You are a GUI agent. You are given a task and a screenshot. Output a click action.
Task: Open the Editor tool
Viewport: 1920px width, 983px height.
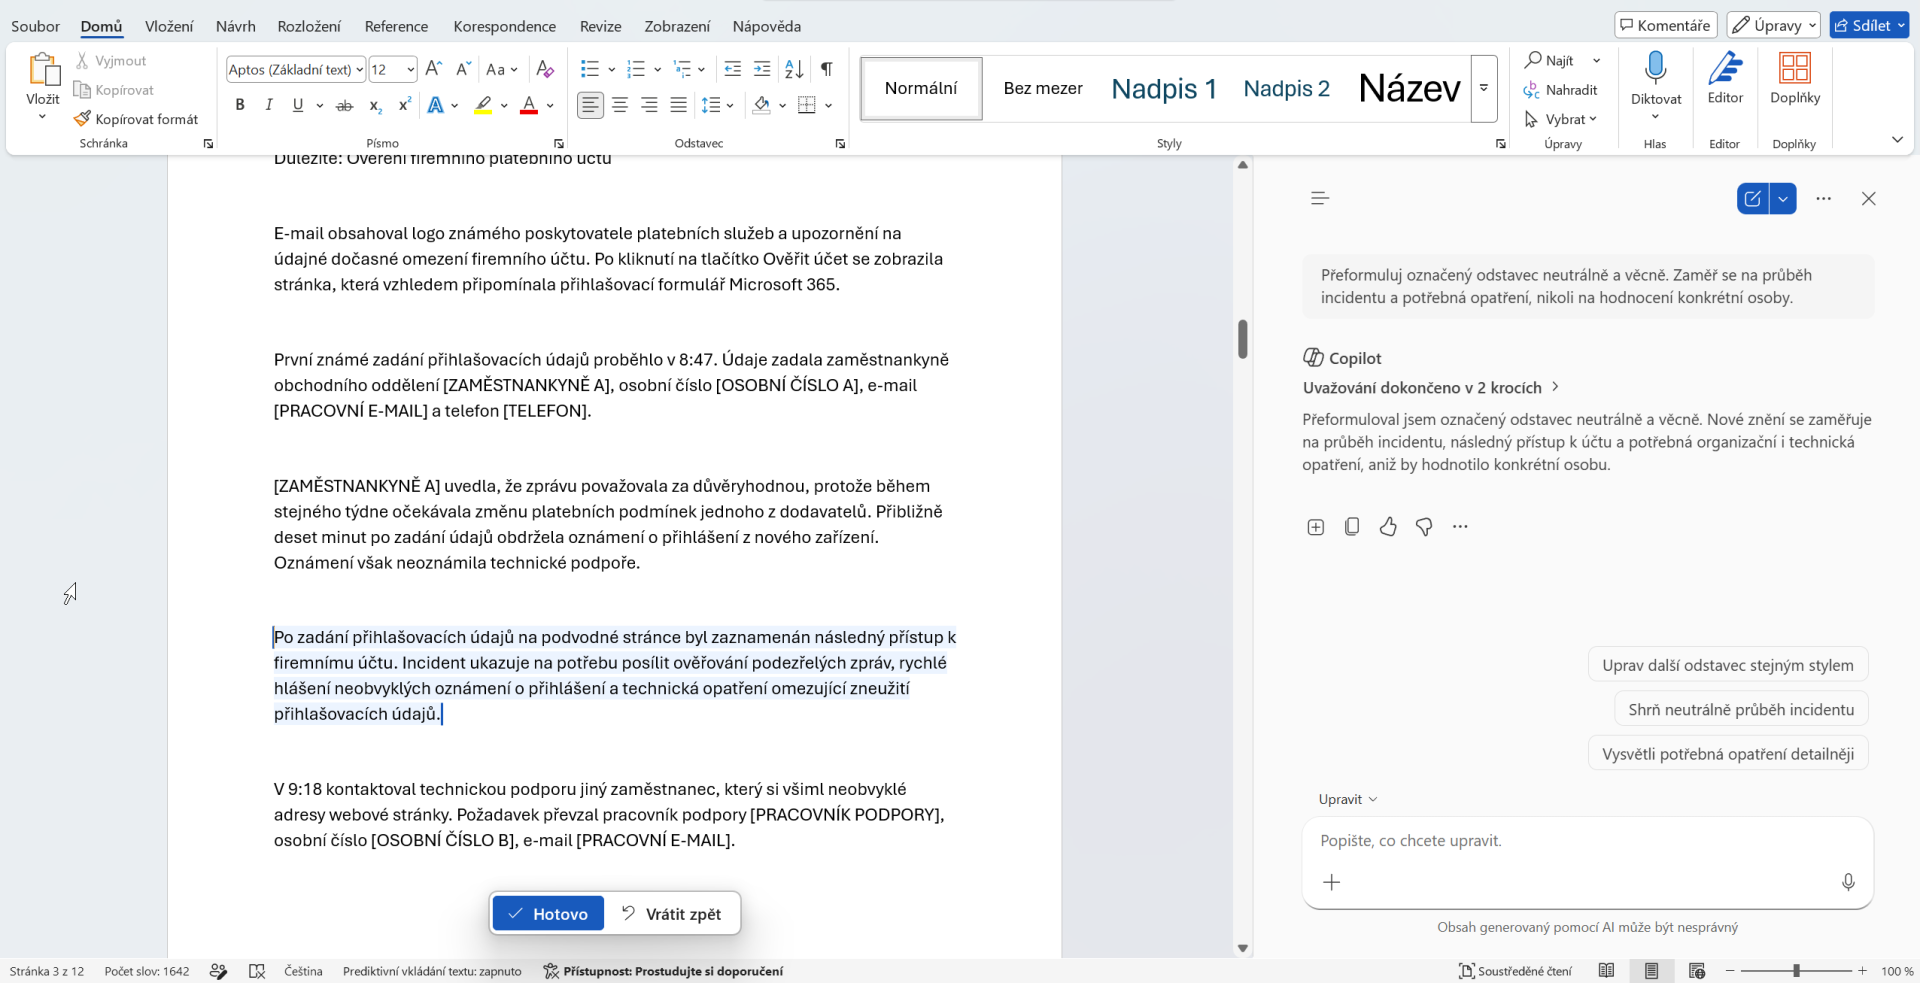click(x=1725, y=78)
